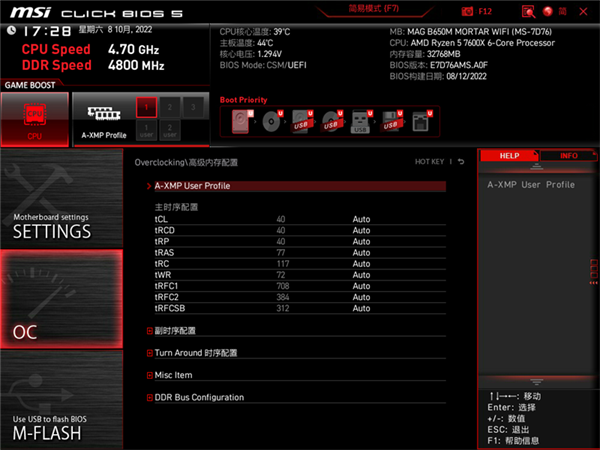Expand Turn Around 时序配置 section
The image size is (600, 450).
(x=195, y=353)
